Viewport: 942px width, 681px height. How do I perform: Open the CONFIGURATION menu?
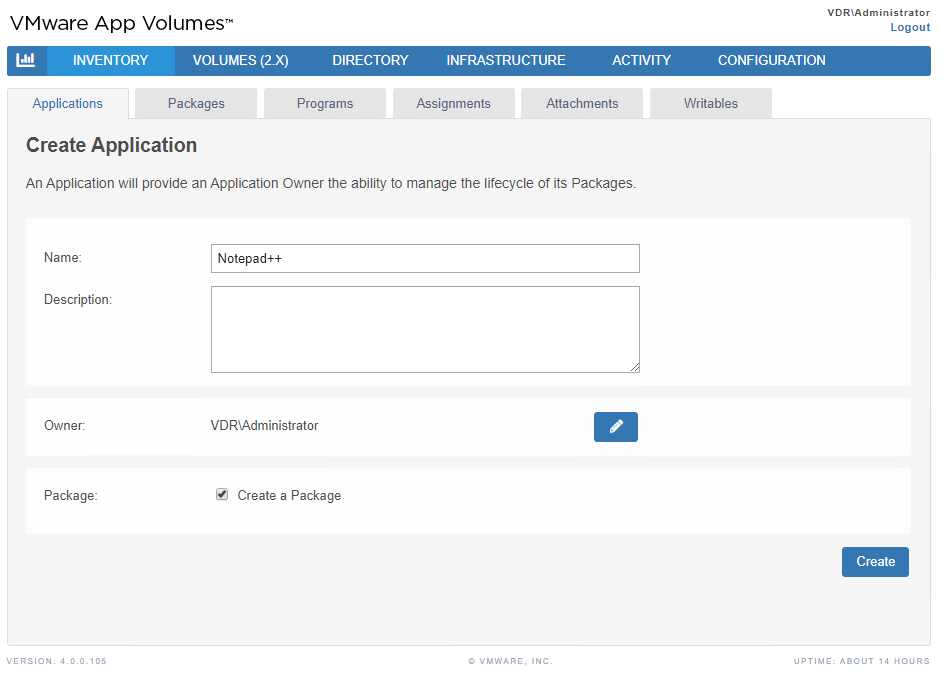771,61
